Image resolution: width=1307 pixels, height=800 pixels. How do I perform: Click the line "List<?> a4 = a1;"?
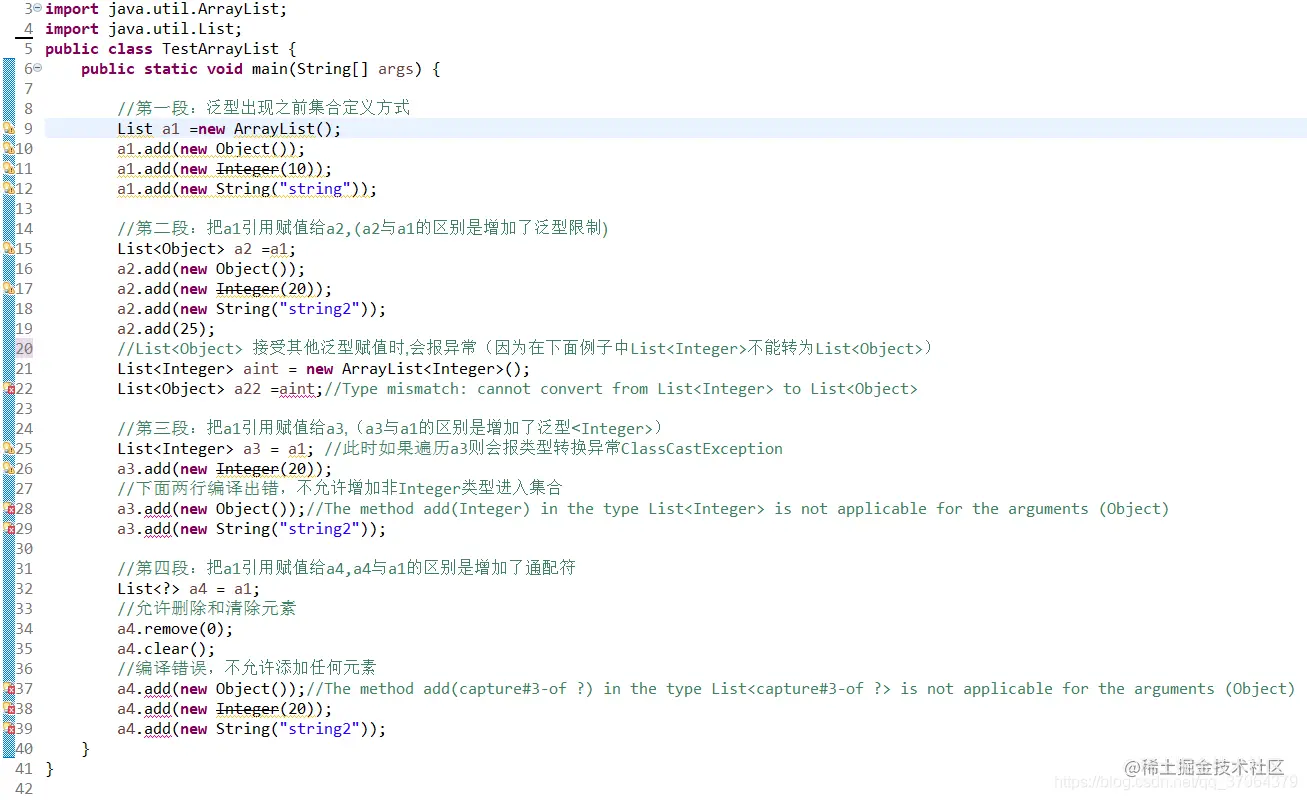[189, 589]
